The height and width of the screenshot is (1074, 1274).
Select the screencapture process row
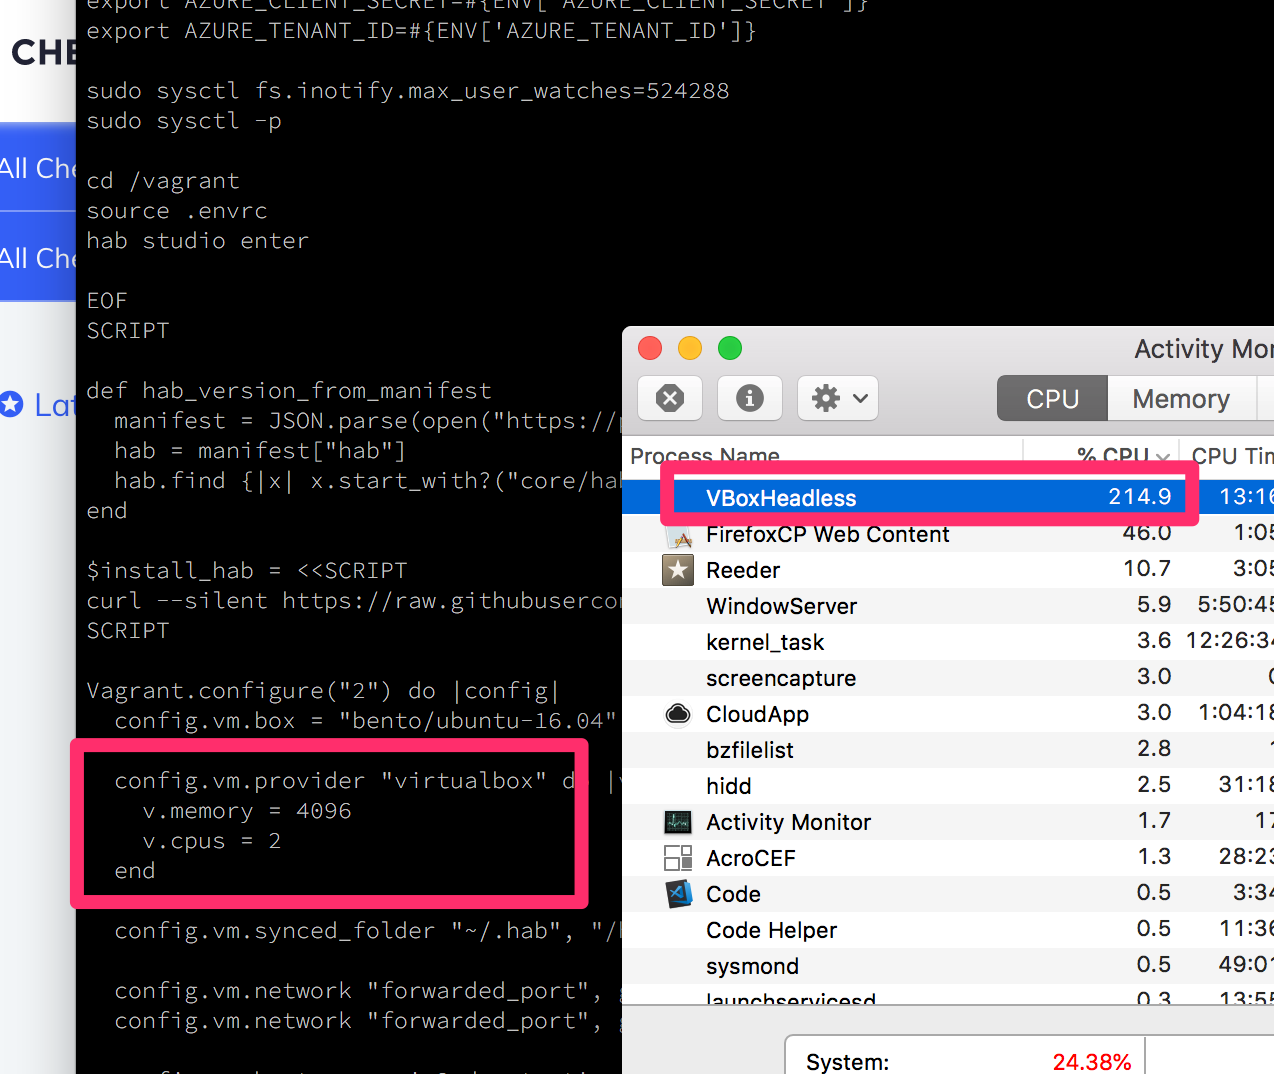pyautogui.click(x=948, y=677)
